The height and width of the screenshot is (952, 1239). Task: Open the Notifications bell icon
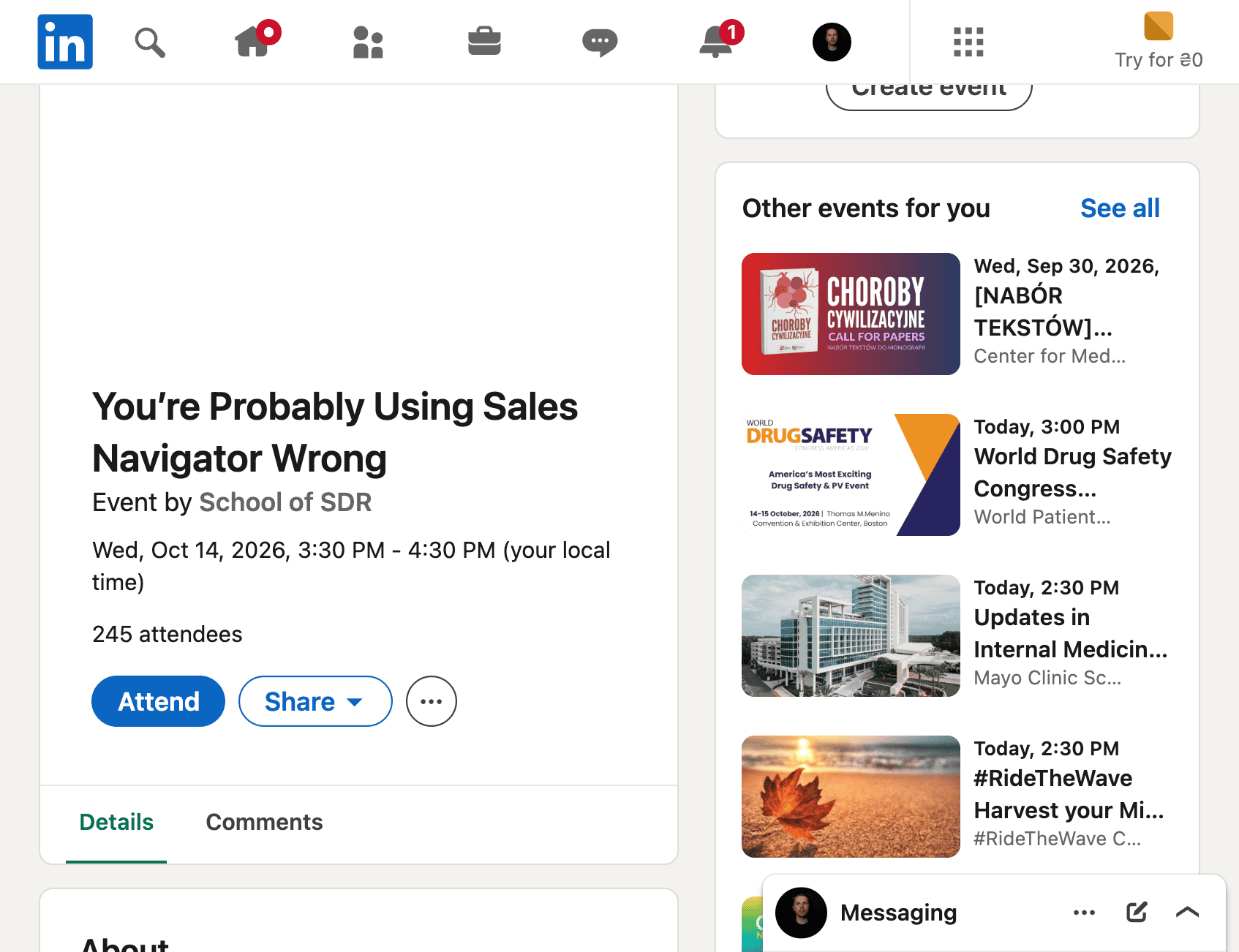pos(718,40)
